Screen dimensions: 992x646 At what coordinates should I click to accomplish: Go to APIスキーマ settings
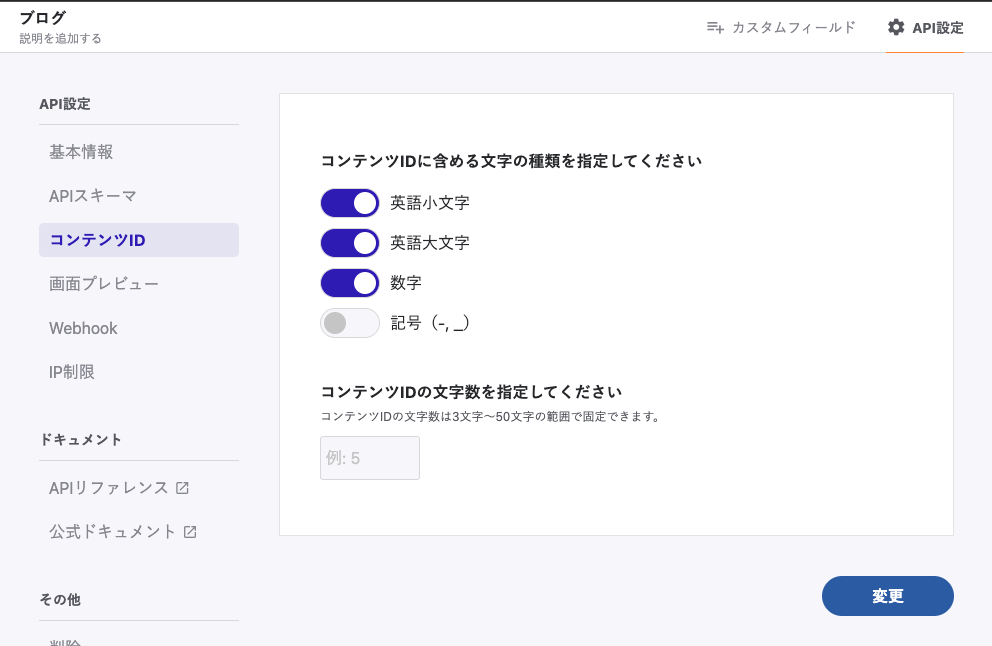93,196
